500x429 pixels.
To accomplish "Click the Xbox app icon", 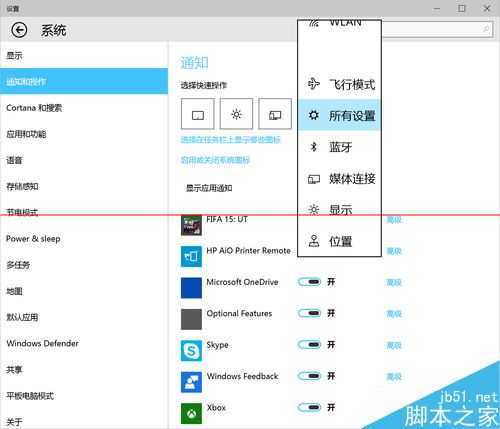I will pyautogui.click(x=191, y=413).
